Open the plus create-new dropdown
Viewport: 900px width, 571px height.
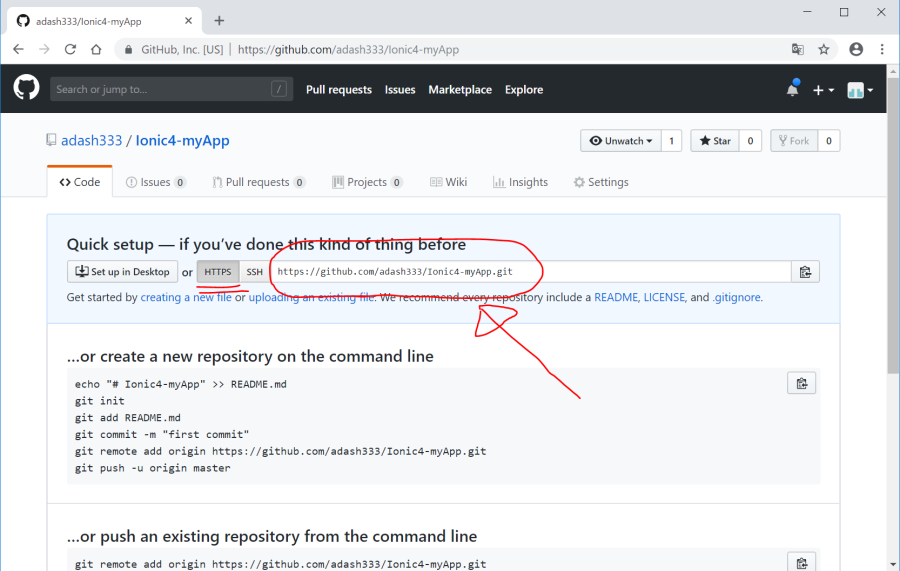[x=823, y=90]
